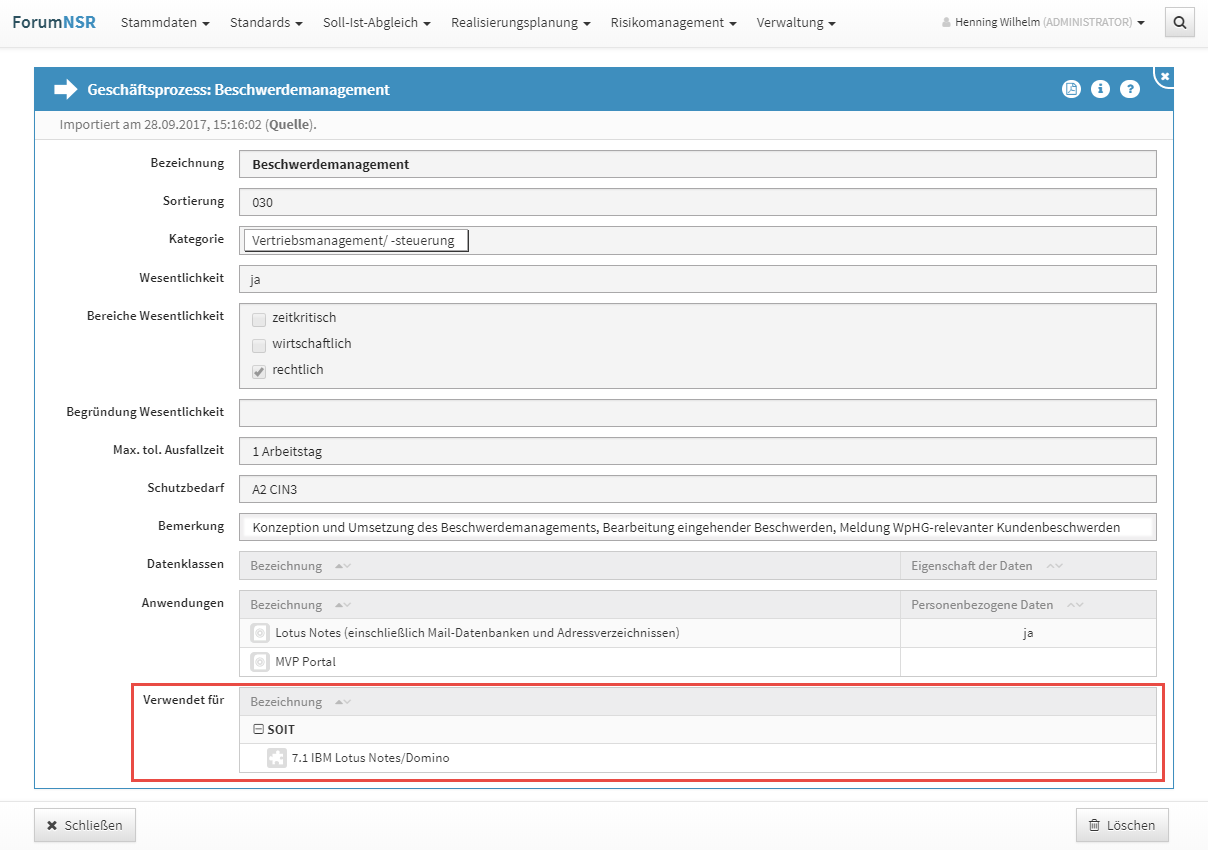Screen dimensions: 1208x850
Task: Click the Lotus Notes application icon
Action: point(259,633)
